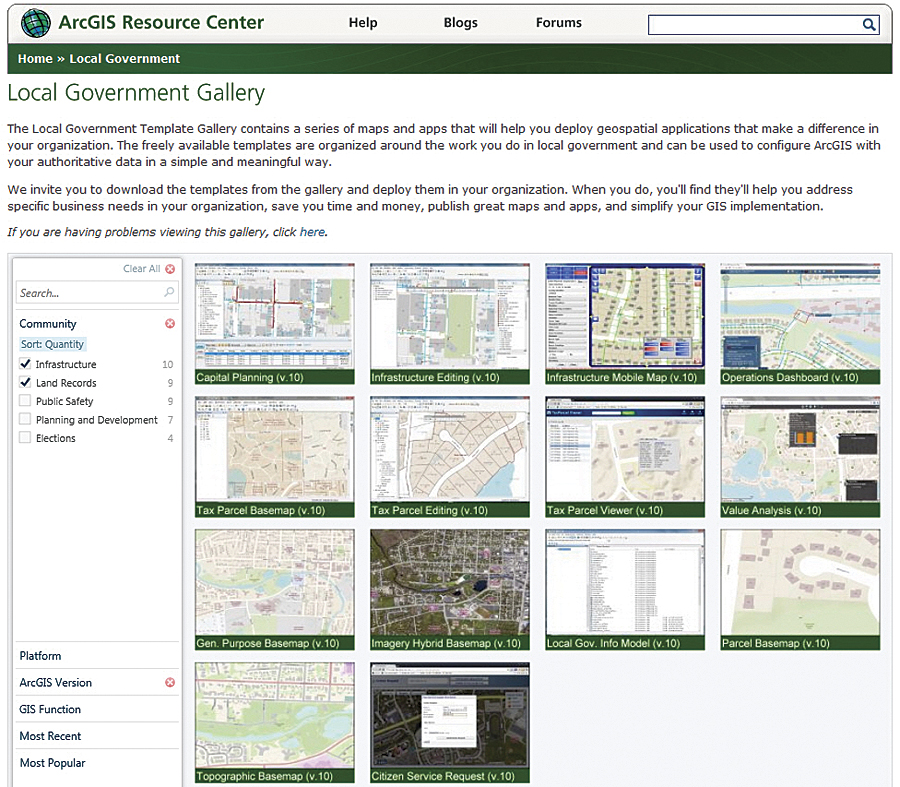Open the Blogs menu item
The image size is (900, 787).
(x=460, y=22)
